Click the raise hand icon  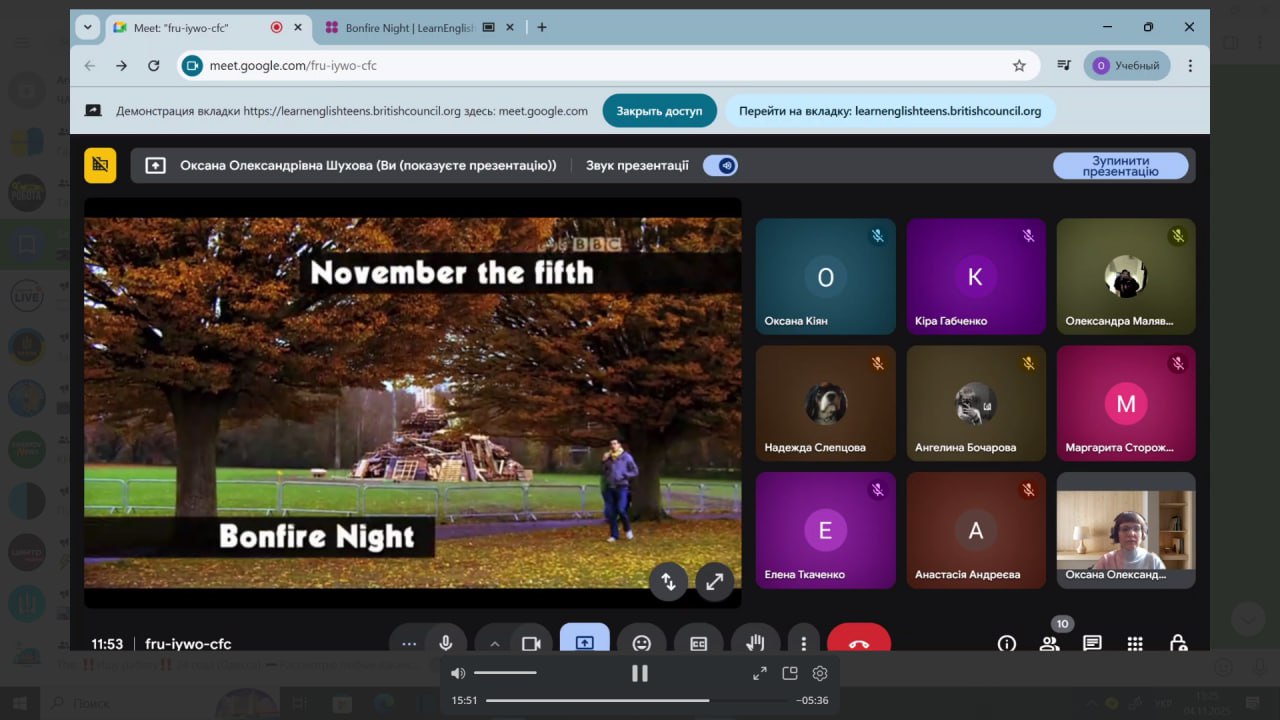(755, 643)
